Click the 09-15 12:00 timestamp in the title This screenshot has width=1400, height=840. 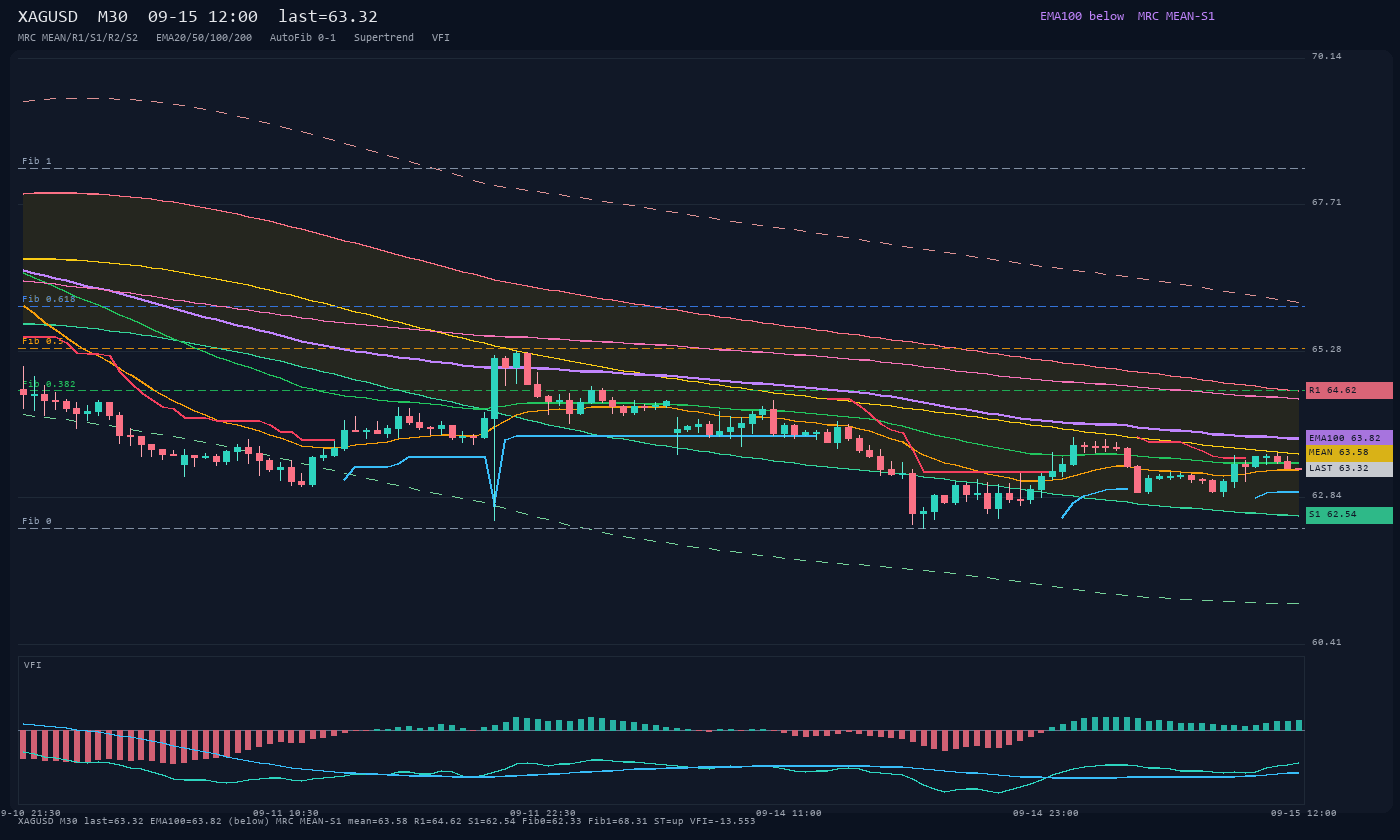coord(203,17)
